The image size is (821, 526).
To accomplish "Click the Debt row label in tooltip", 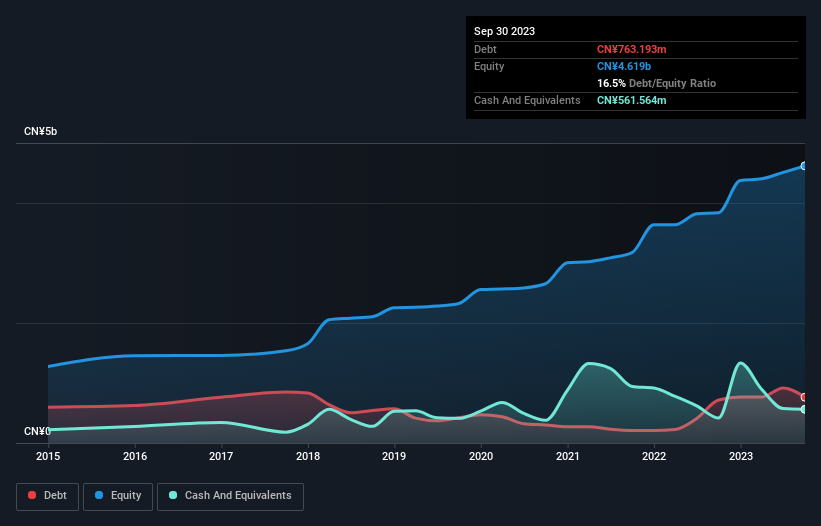I will click(485, 49).
